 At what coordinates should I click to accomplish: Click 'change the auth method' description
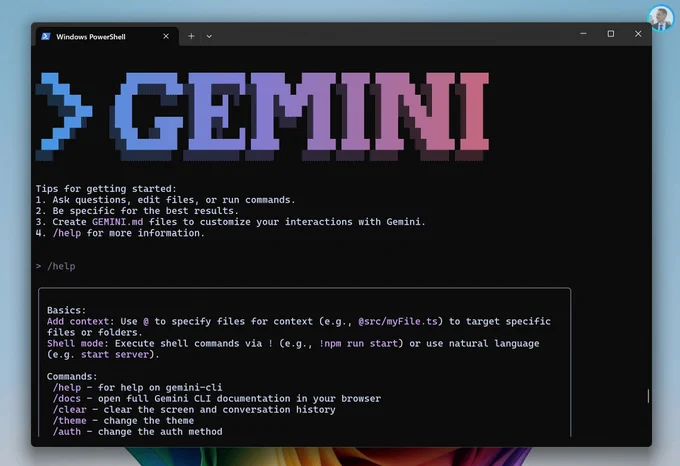point(160,432)
